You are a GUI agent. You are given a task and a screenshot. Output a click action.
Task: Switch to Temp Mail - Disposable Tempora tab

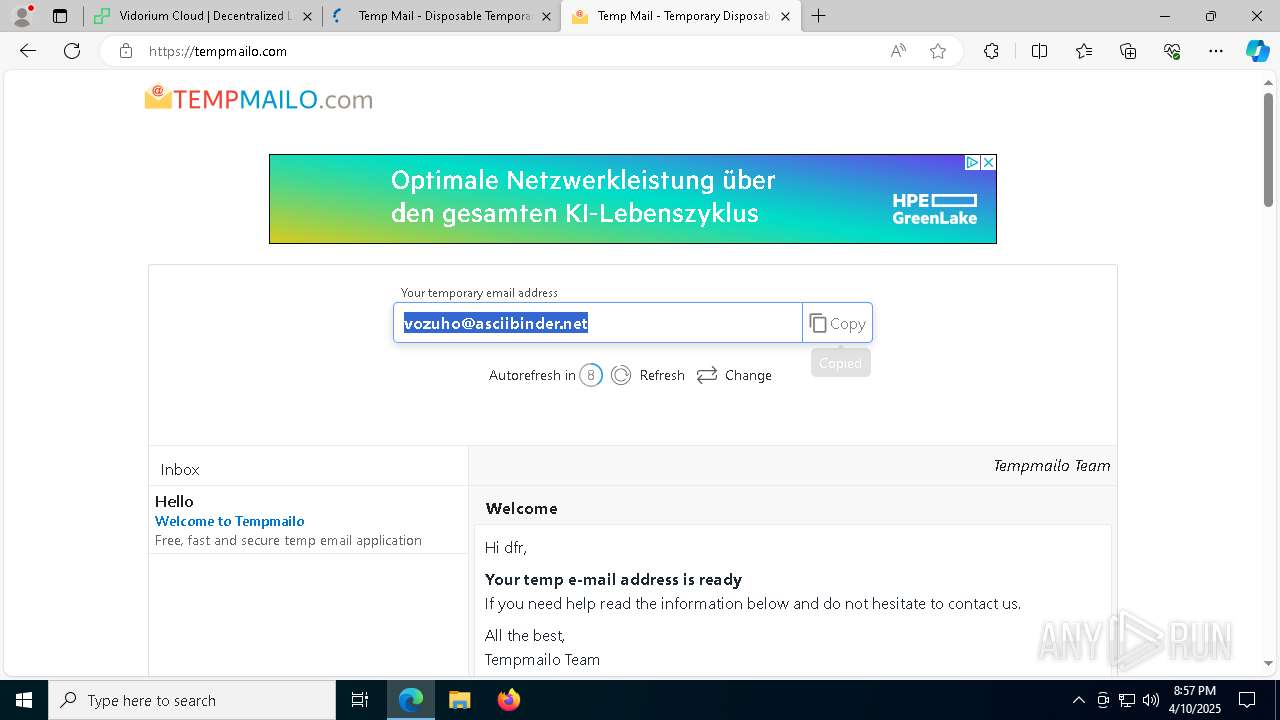coord(441,16)
